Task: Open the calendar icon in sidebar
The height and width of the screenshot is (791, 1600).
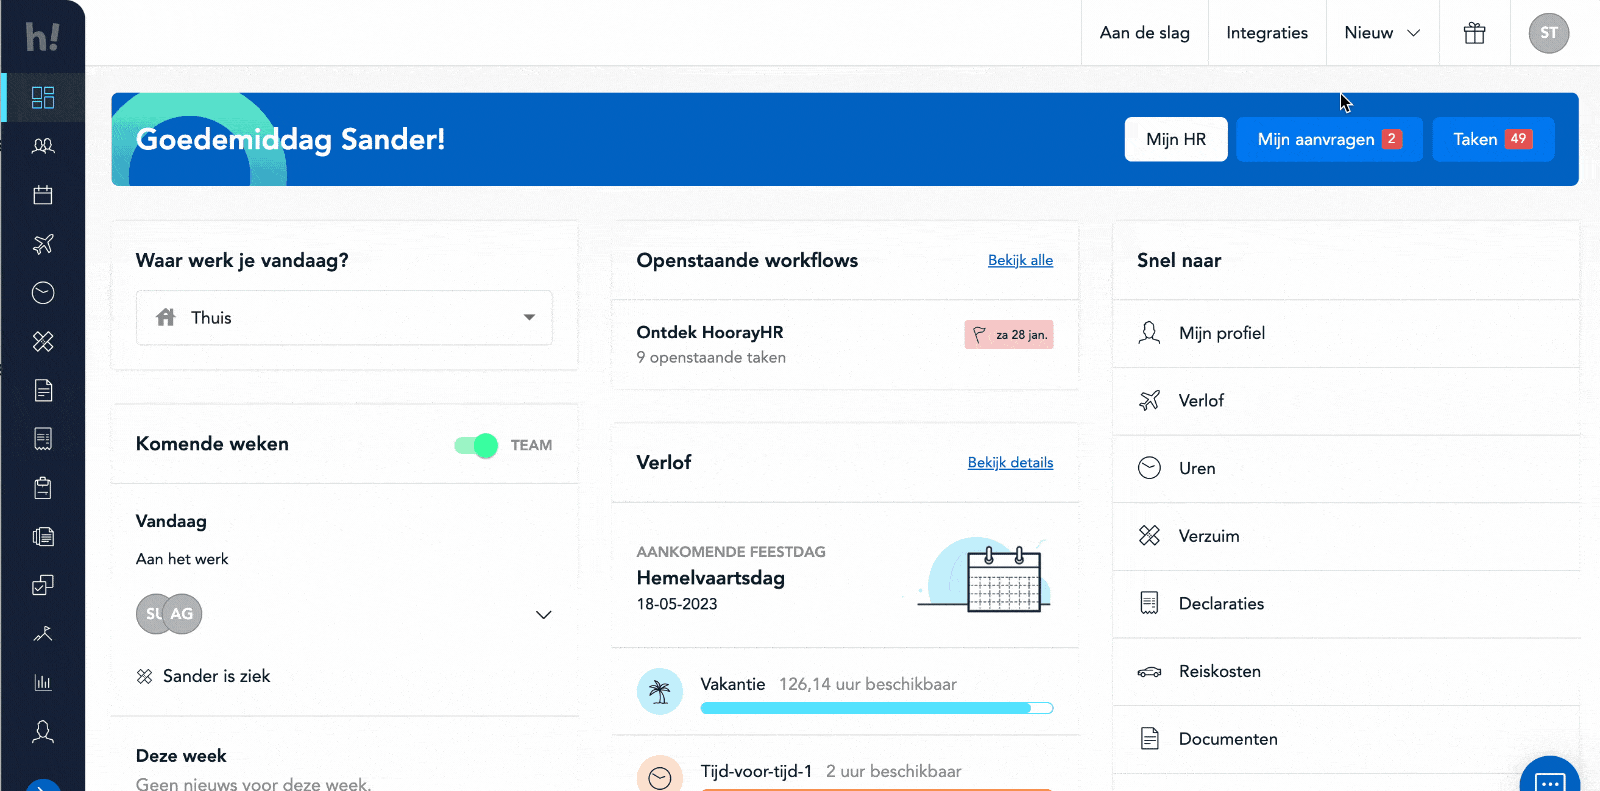Action: 43,195
